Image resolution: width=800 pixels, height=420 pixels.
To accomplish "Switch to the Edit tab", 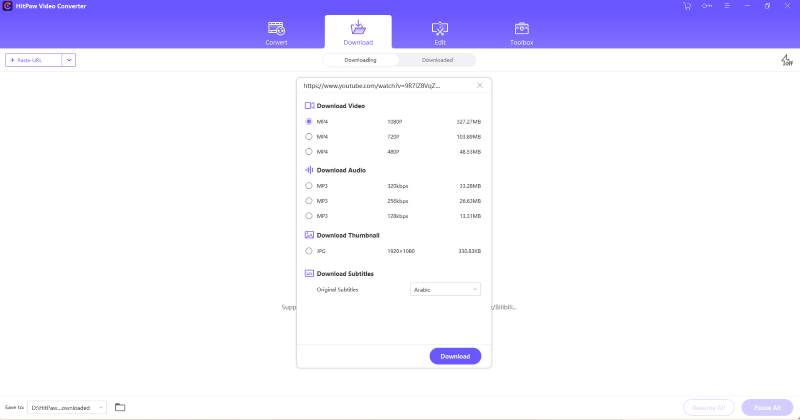I will [440, 33].
